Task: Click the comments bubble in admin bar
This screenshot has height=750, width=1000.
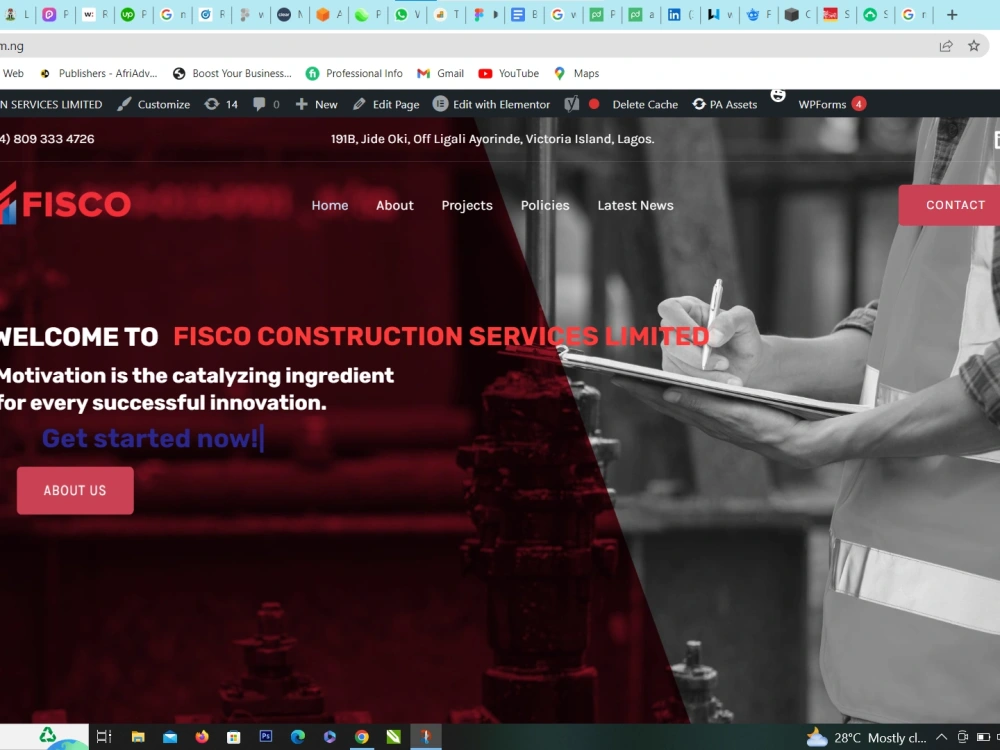Action: coord(258,104)
